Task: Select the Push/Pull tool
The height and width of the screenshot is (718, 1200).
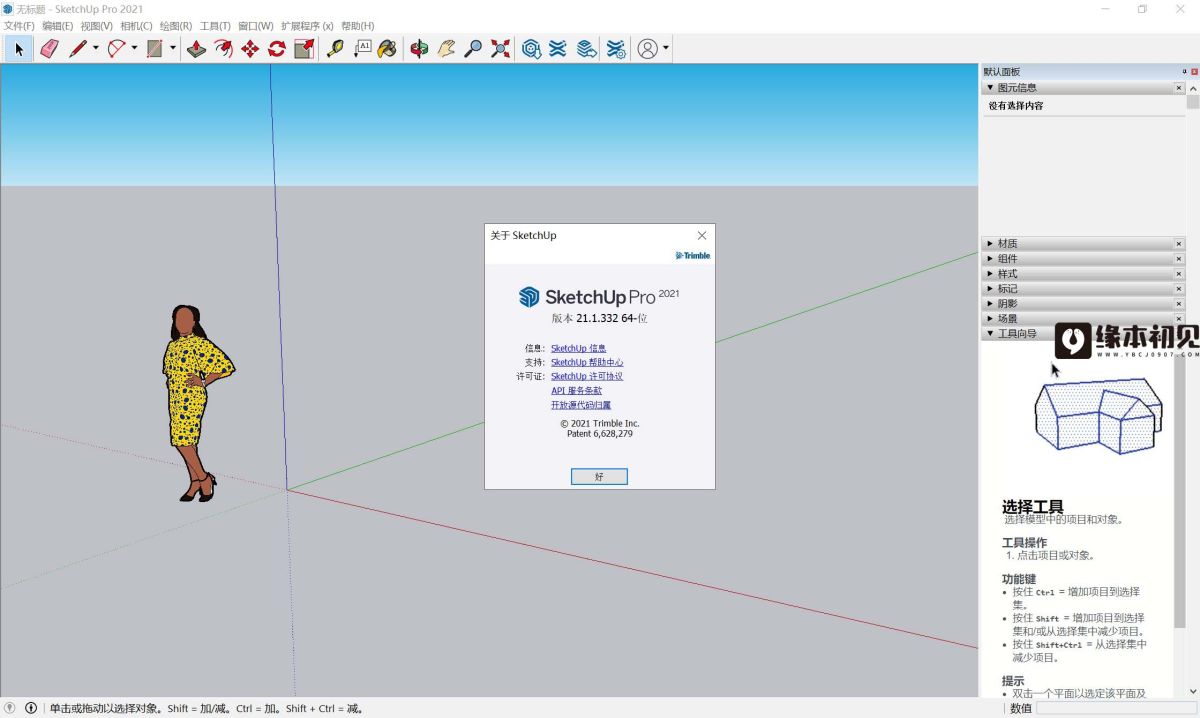Action: 196,48
